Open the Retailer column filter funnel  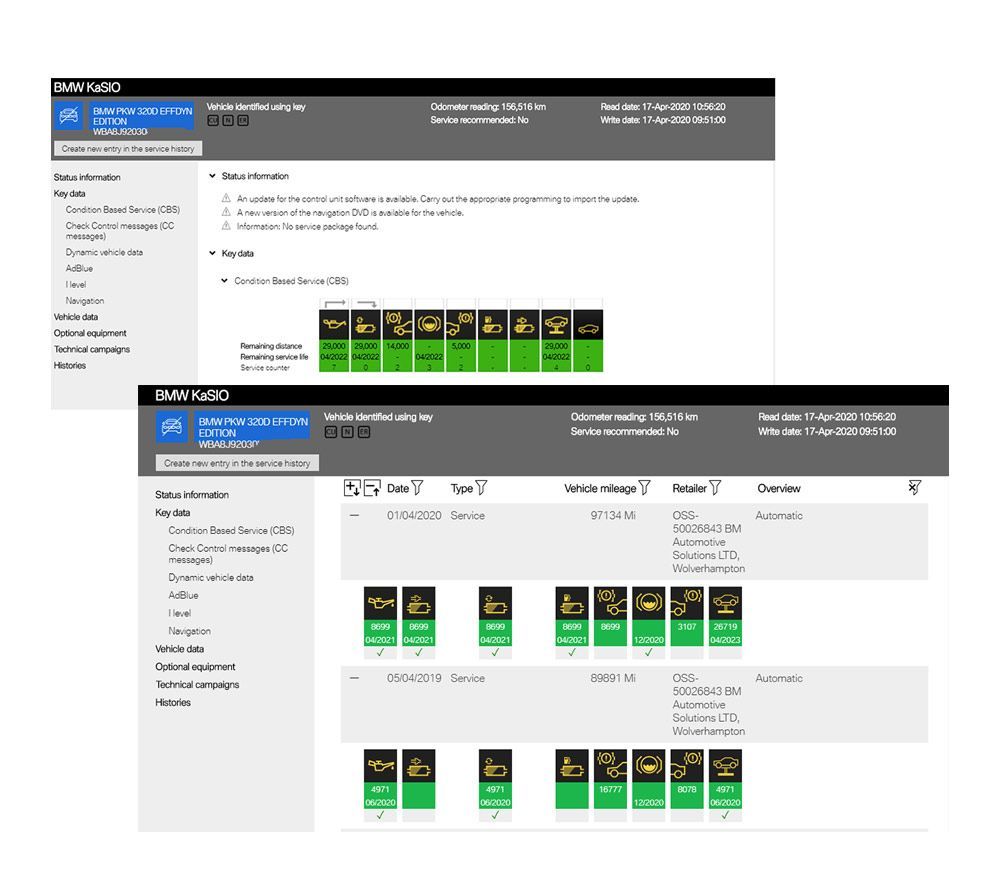point(715,488)
